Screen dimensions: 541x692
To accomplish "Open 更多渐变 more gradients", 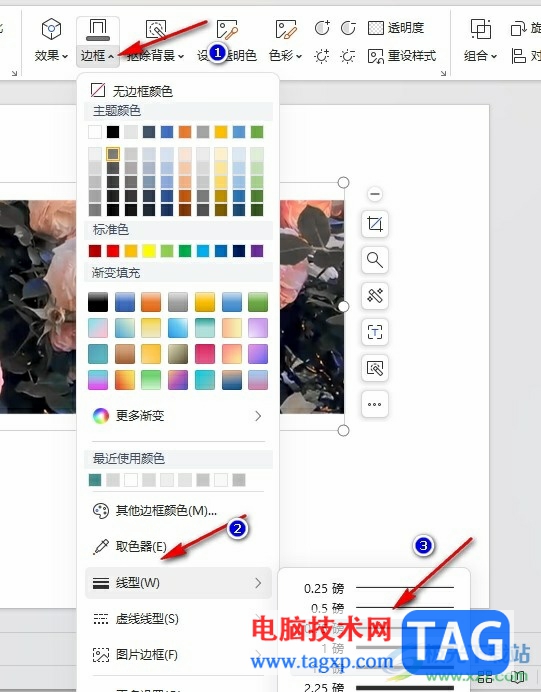I will coord(178,416).
